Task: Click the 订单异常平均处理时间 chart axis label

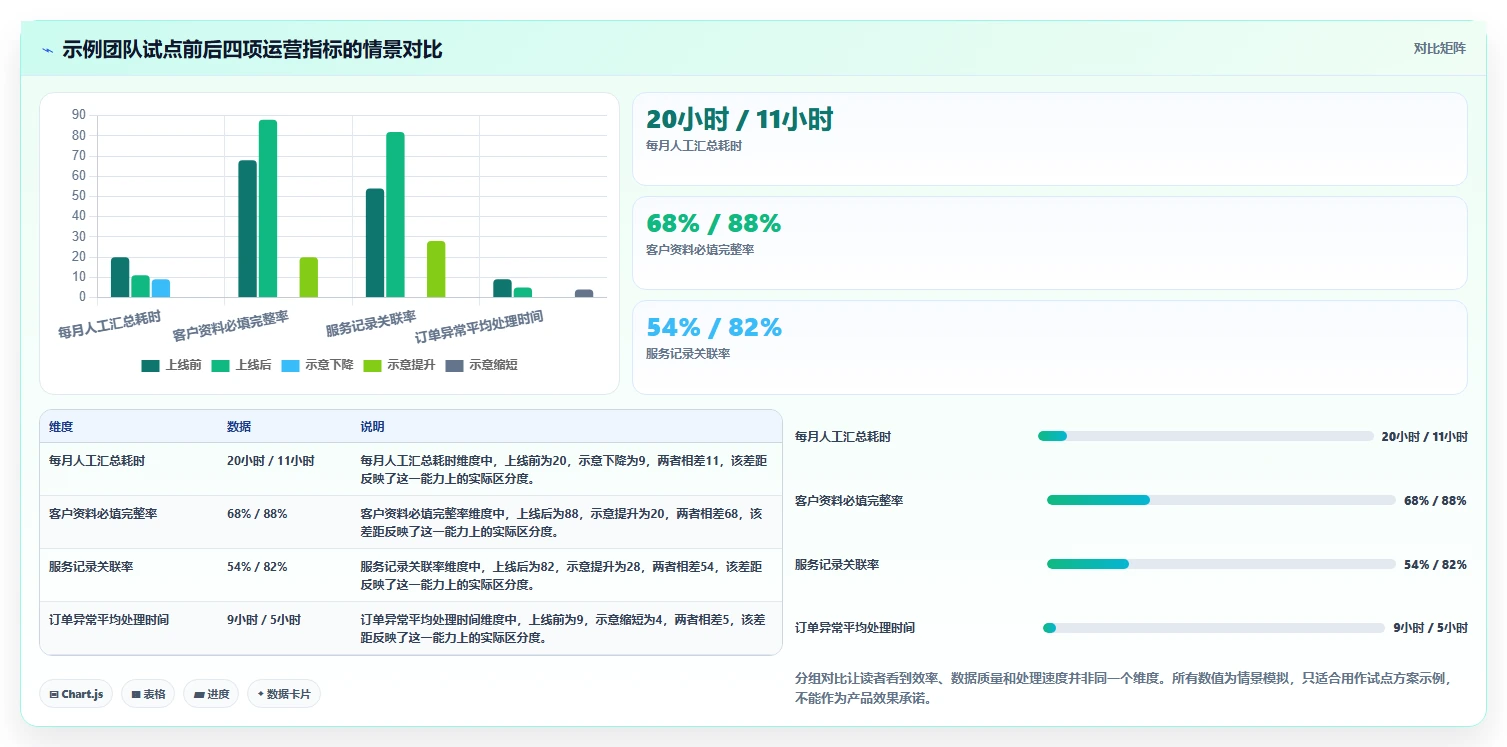Action: pos(479,328)
